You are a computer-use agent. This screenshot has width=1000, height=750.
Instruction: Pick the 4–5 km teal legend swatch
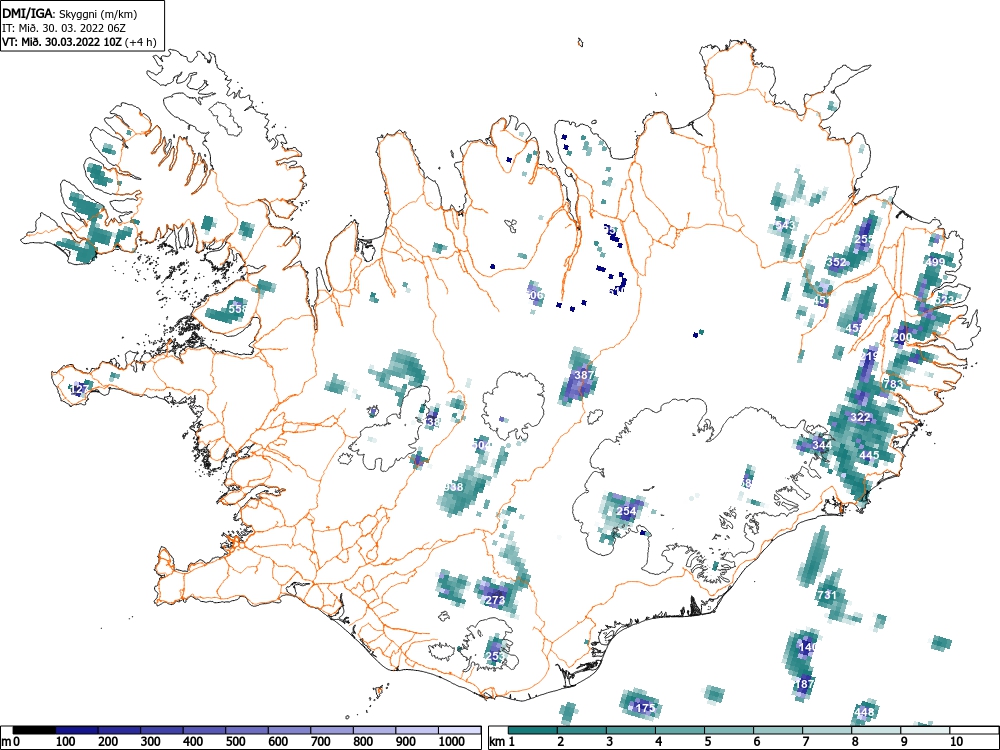coord(680,730)
